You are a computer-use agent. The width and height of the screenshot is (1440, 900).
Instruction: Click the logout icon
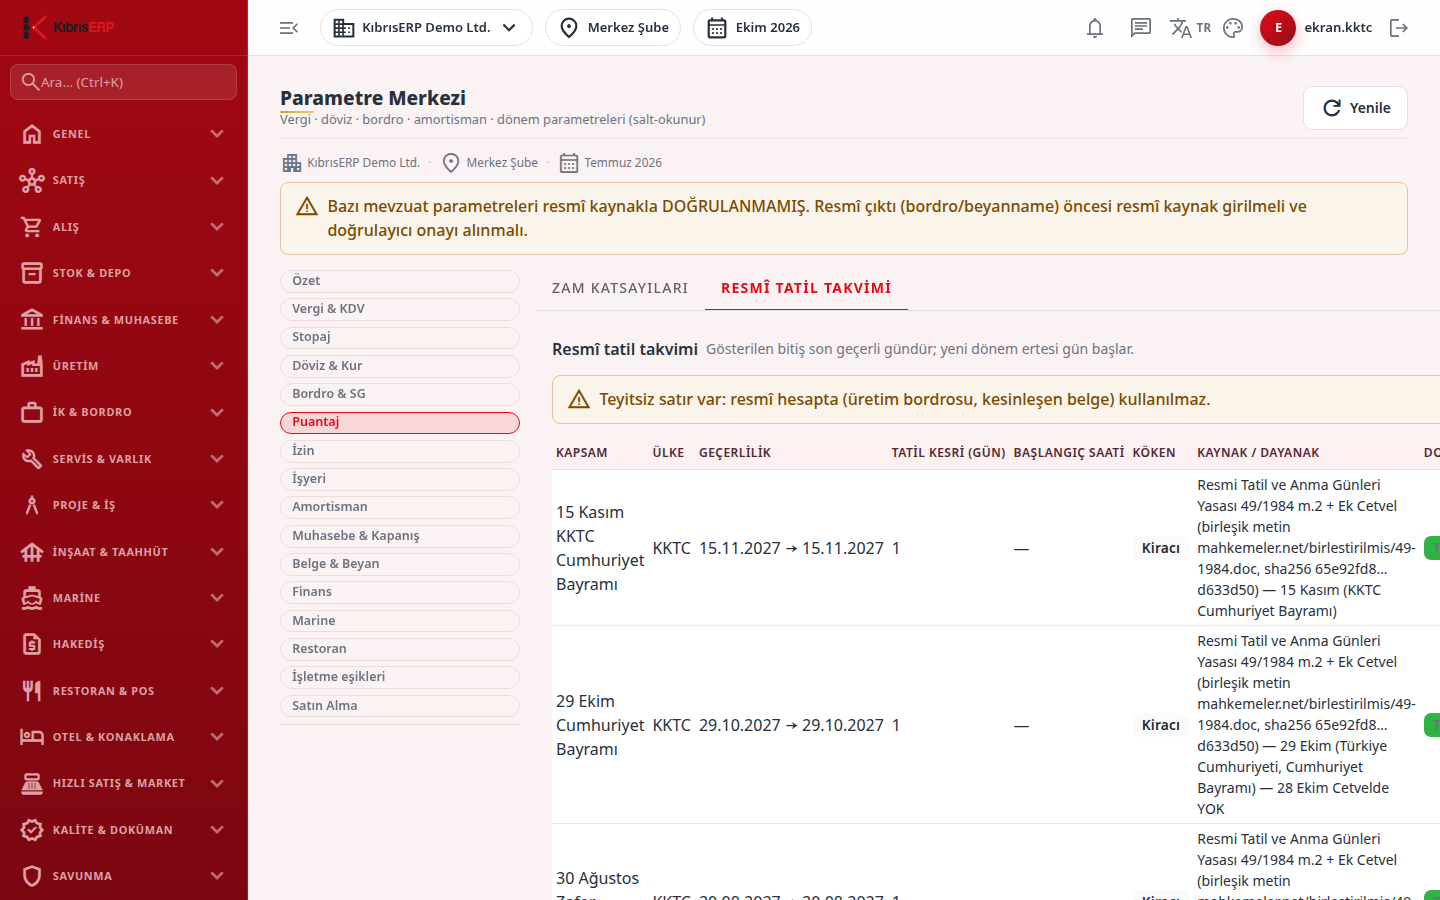[x=1399, y=28]
